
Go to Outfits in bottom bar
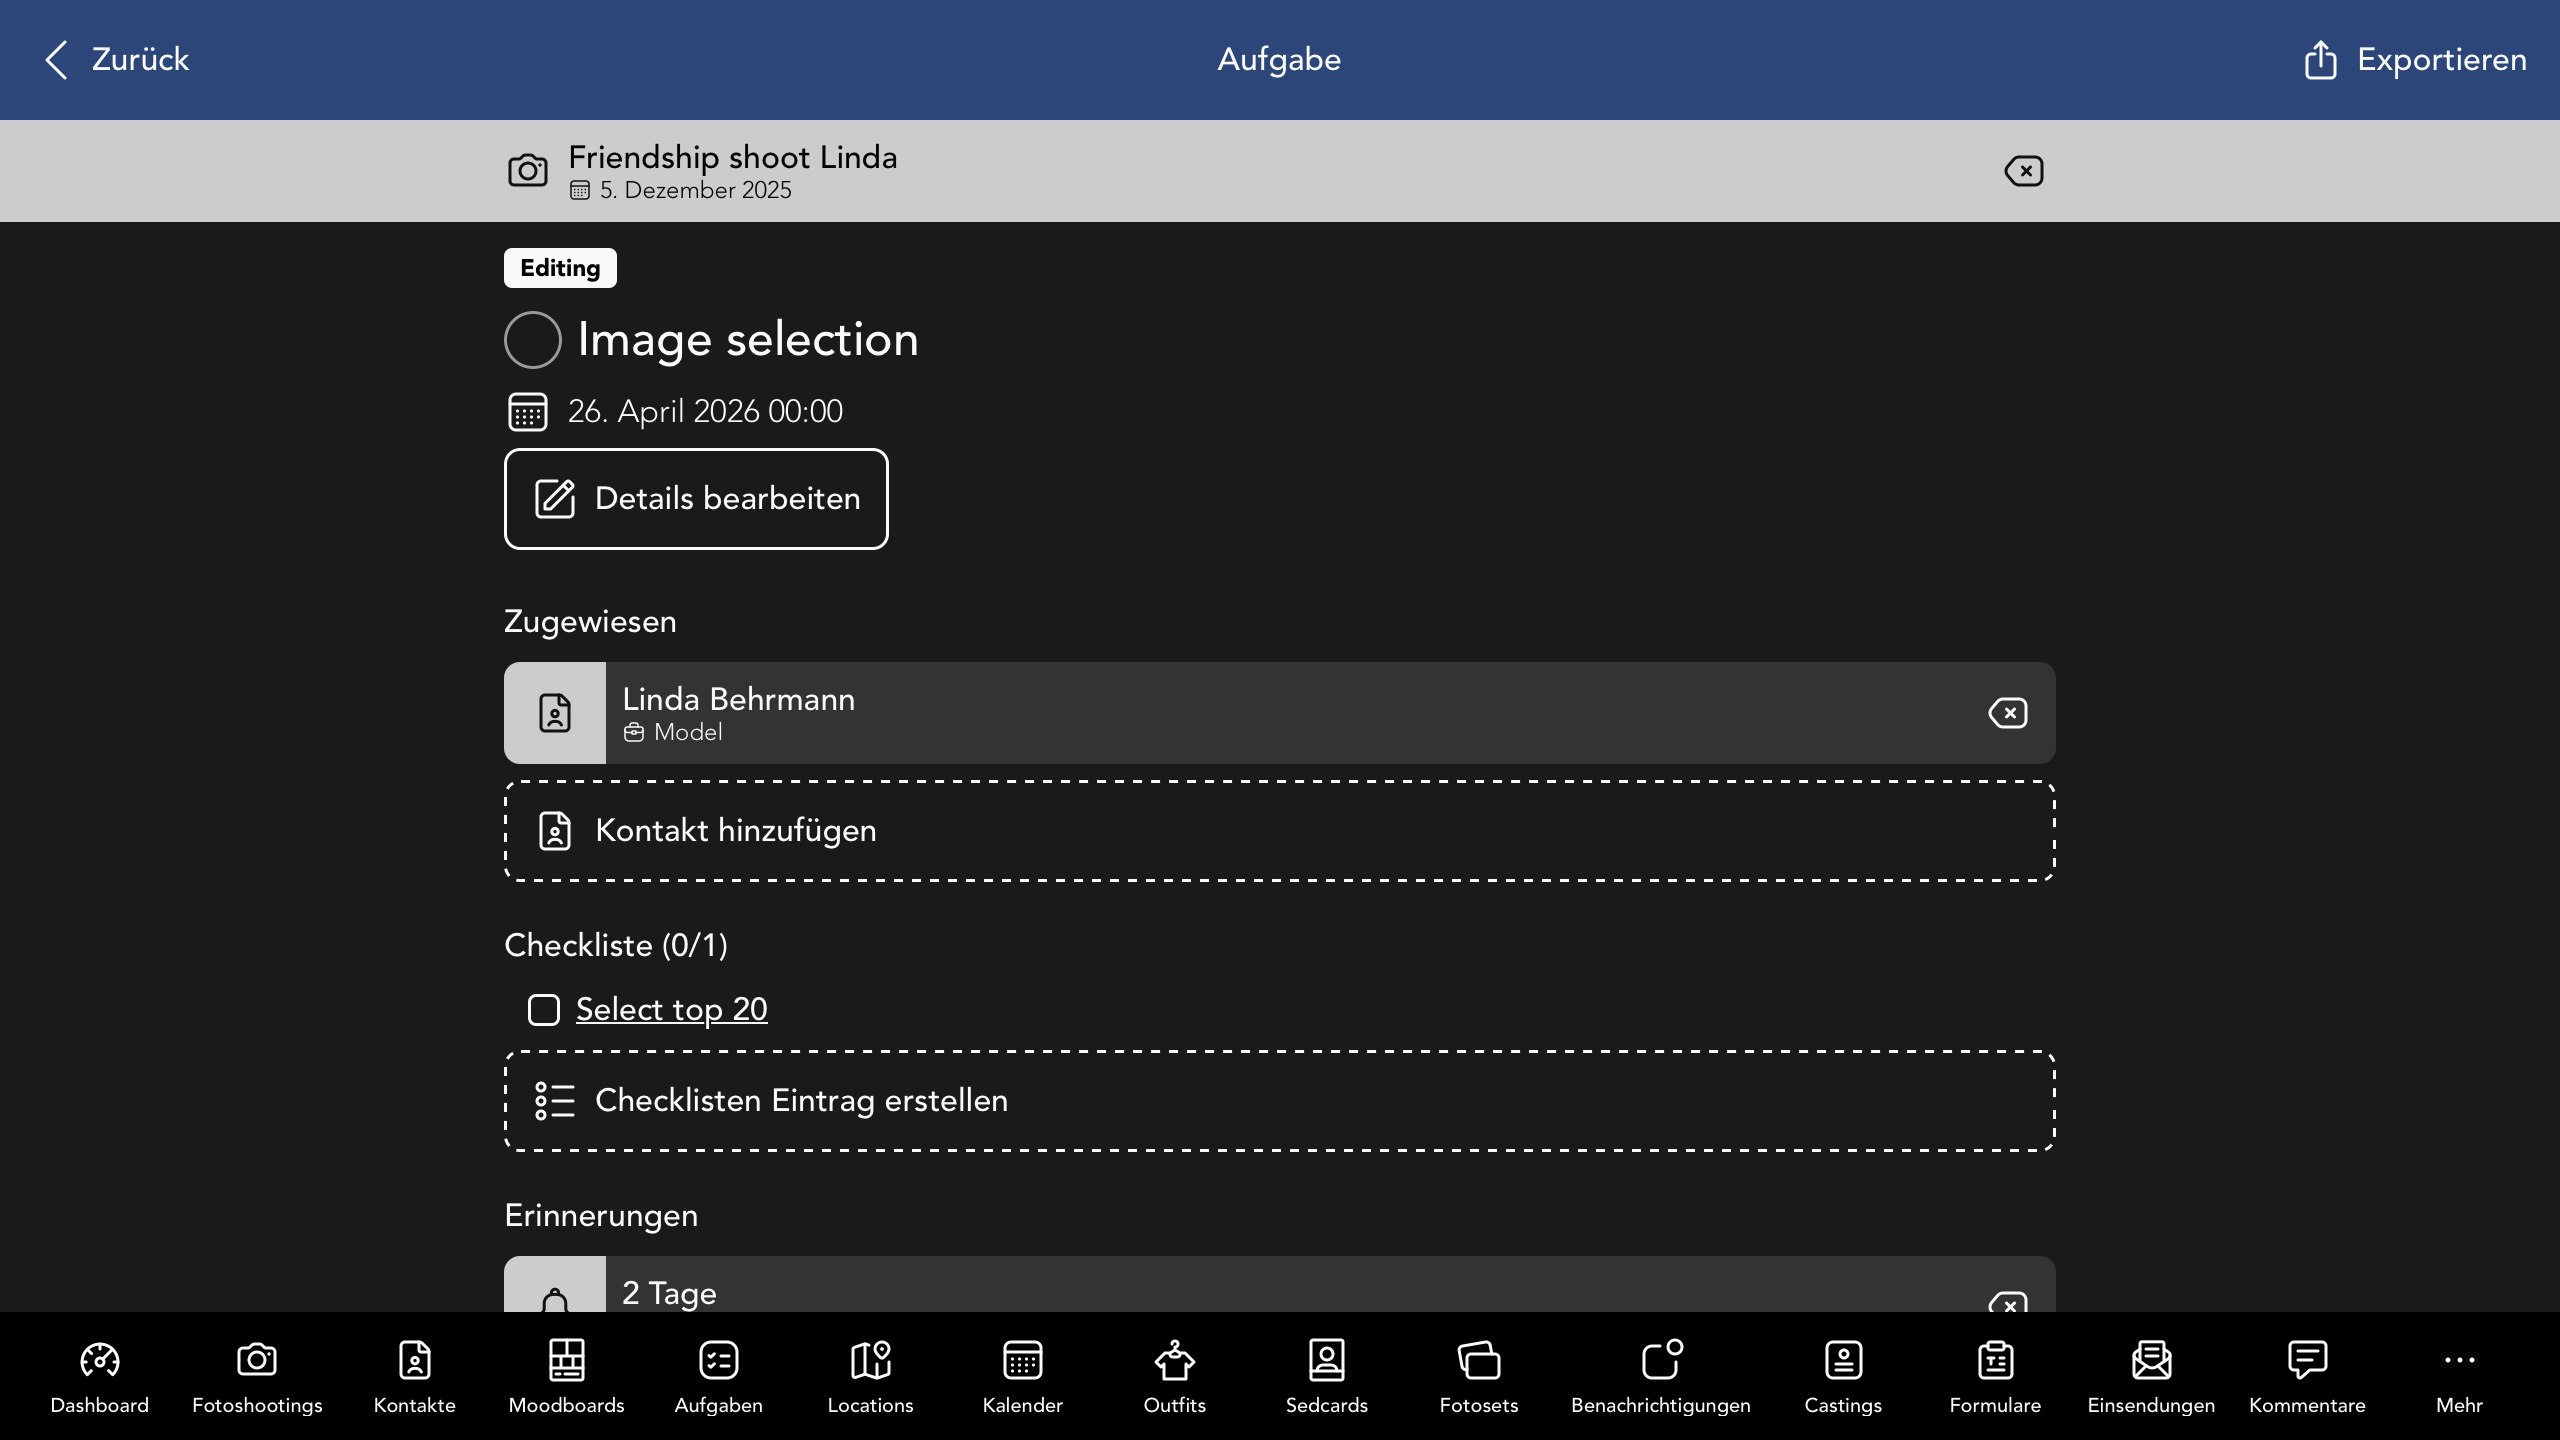pos(1174,1375)
